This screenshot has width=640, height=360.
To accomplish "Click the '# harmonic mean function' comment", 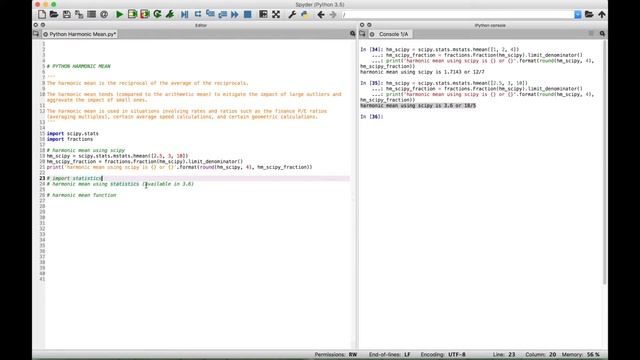I will [81, 195].
